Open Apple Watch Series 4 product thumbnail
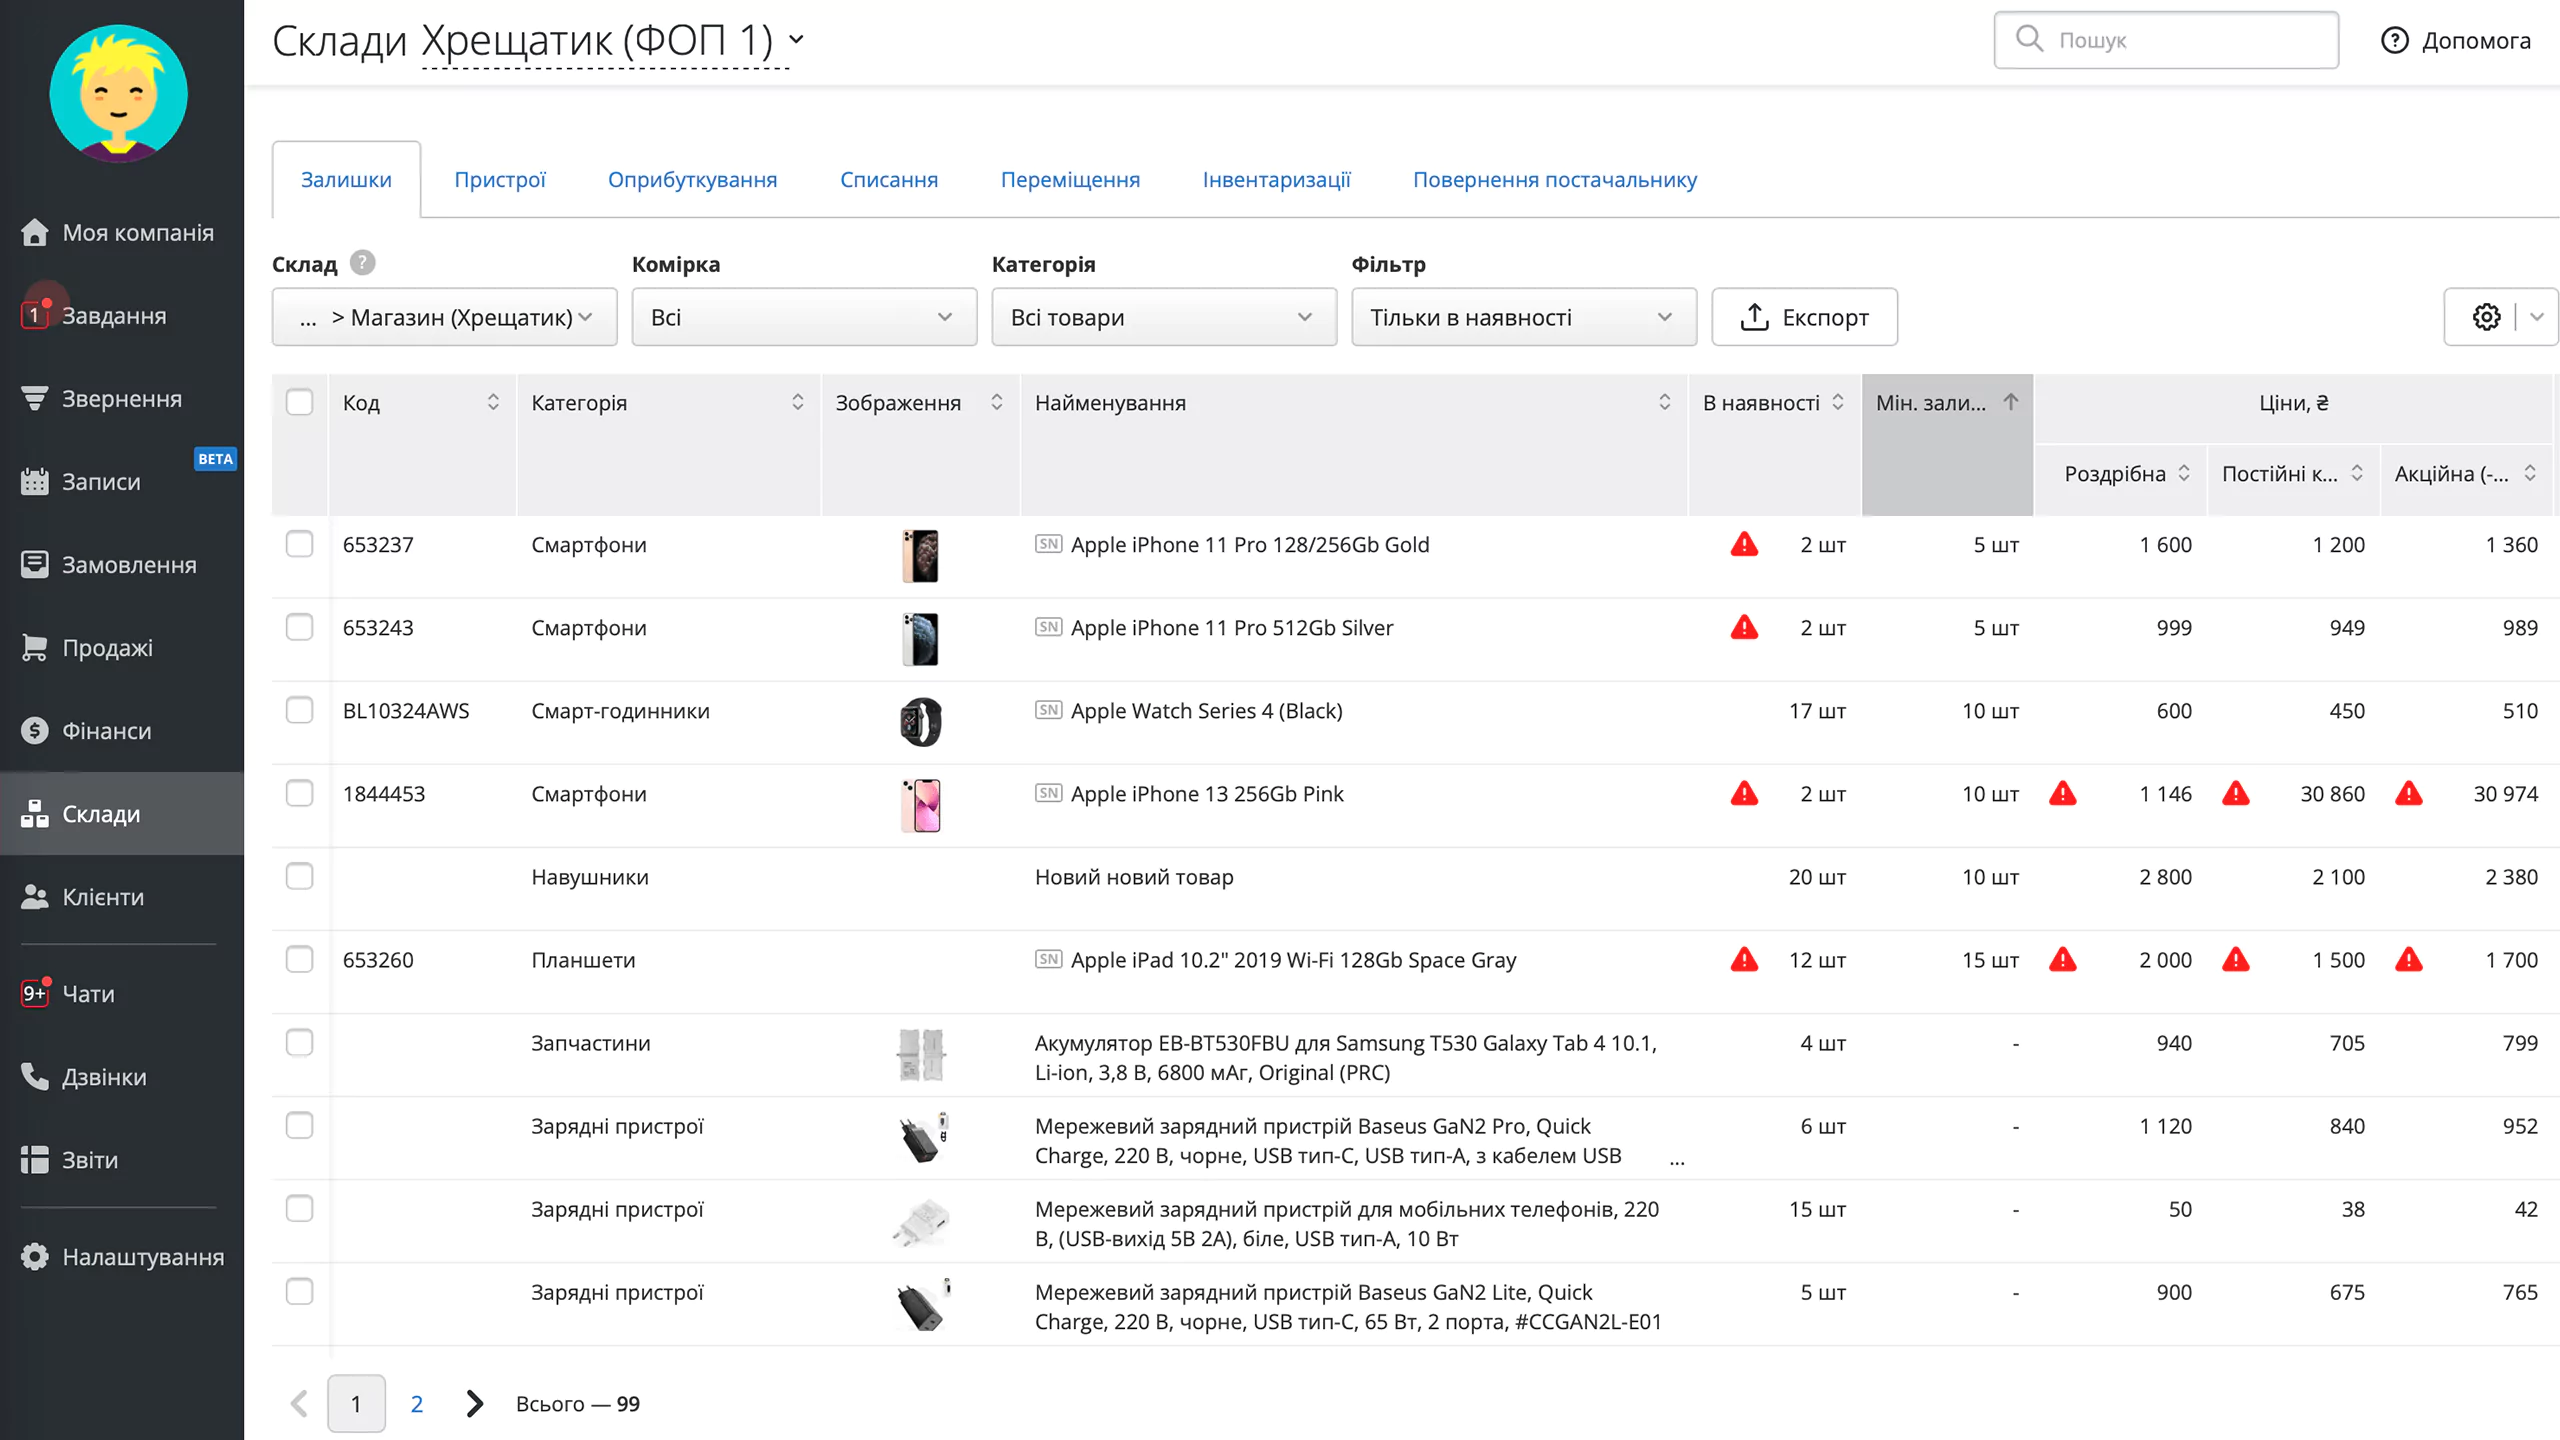2560x1440 pixels. click(920, 722)
